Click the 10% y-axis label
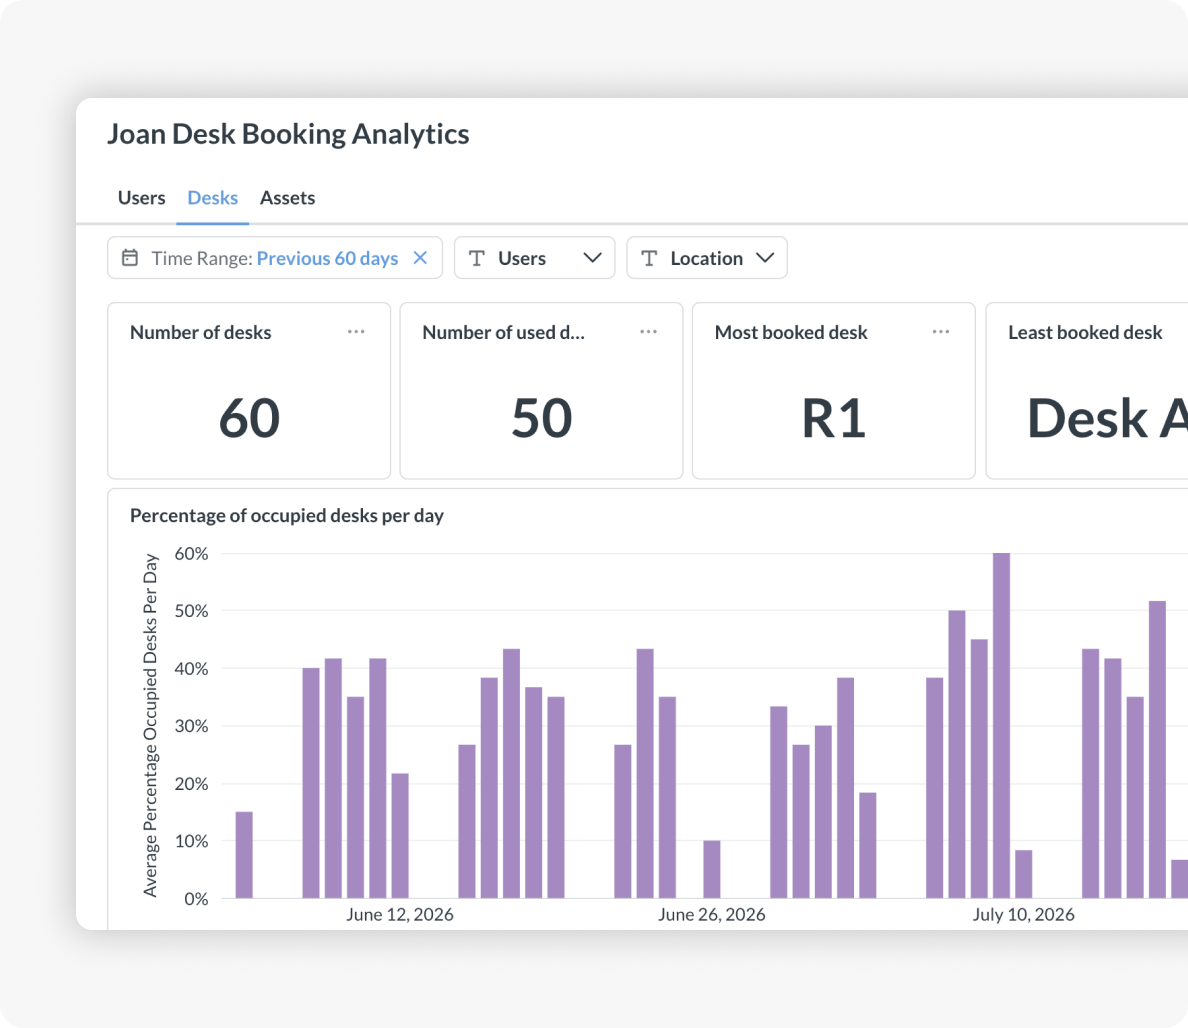The width and height of the screenshot is (1188, 1028). pos(191,841)
